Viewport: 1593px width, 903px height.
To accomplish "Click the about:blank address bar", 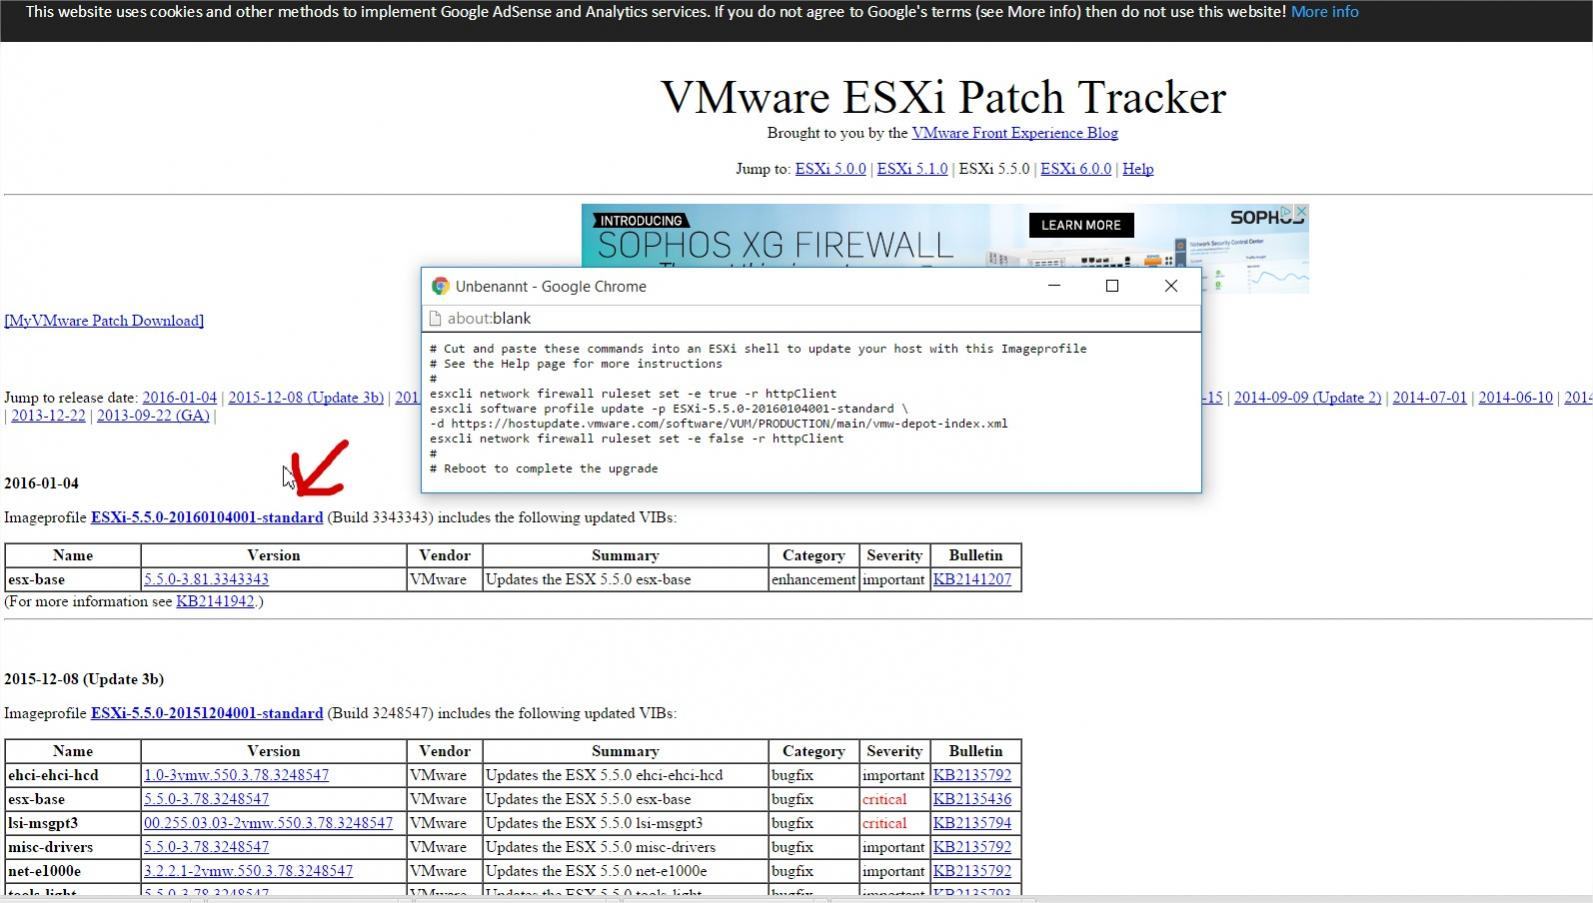I will tap(810, 318).
